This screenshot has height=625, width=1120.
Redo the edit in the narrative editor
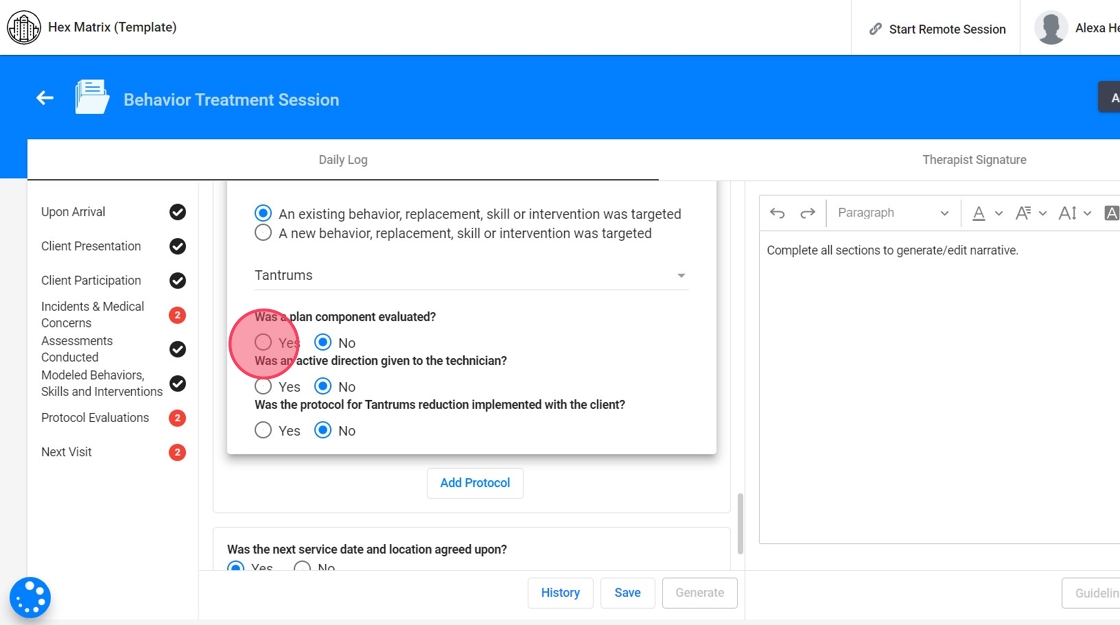[x=807, y=213]
